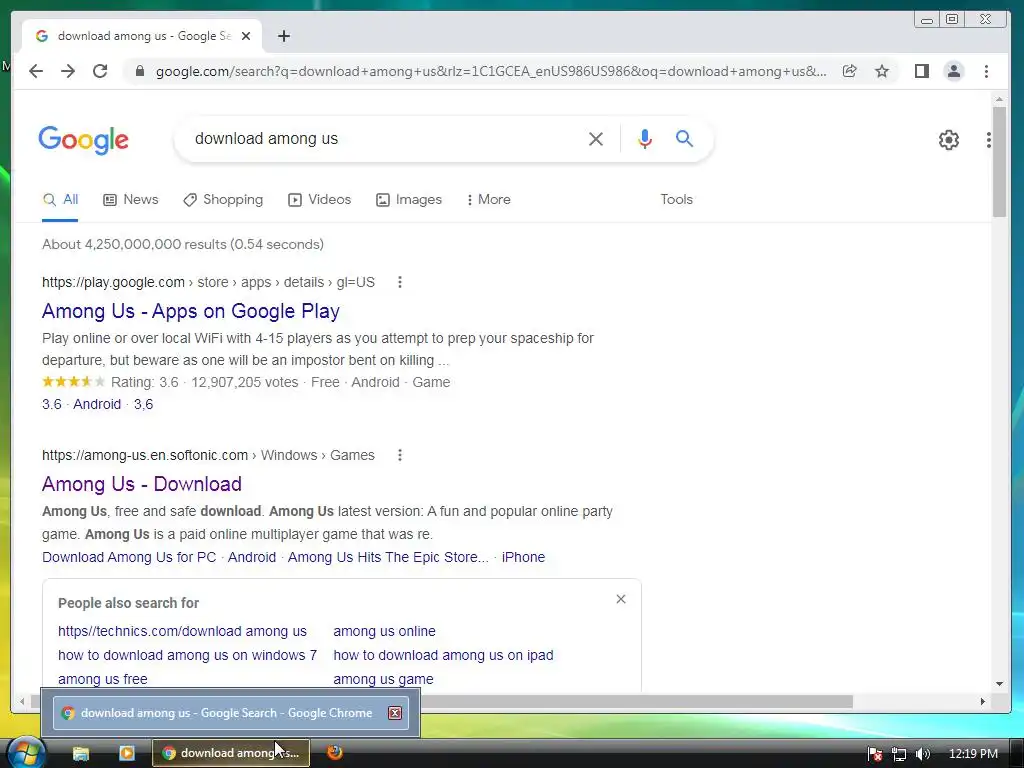The image size is (1024, 768).
Task: Start a voice search with microphone
Action: 645,138
